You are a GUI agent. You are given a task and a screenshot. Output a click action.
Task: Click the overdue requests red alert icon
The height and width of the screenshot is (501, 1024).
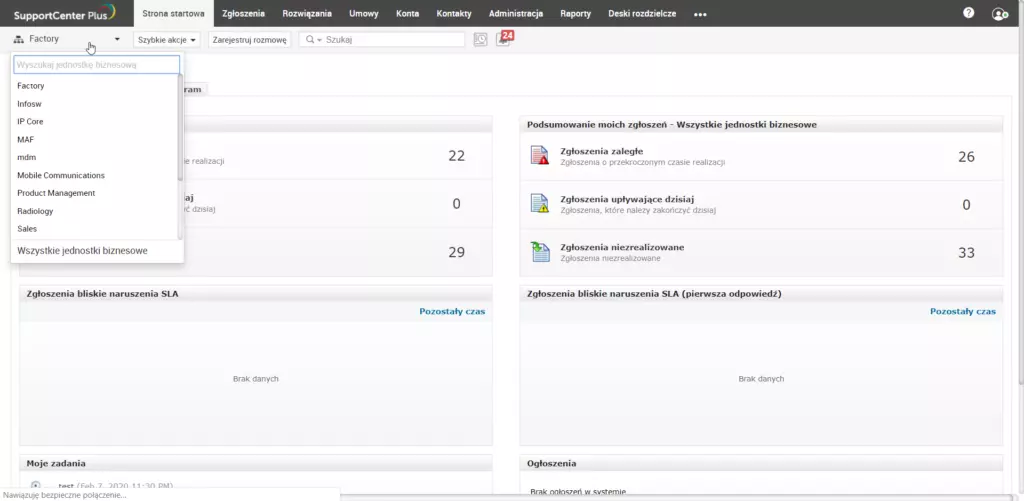[539, 156]
